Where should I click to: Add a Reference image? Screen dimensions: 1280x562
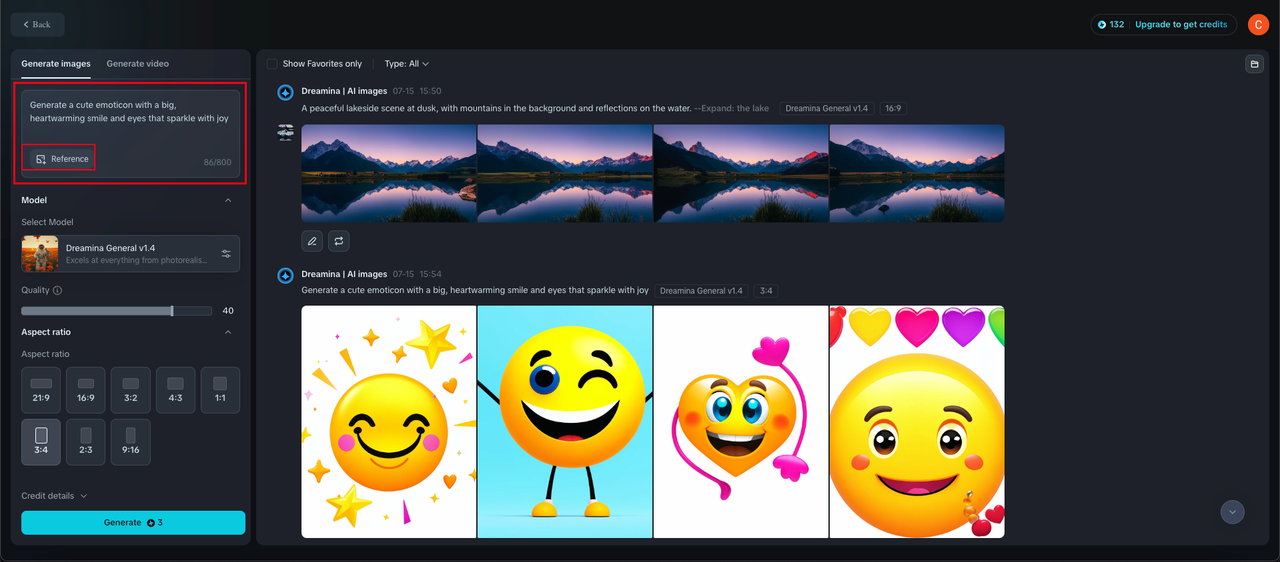click(61, 158)
